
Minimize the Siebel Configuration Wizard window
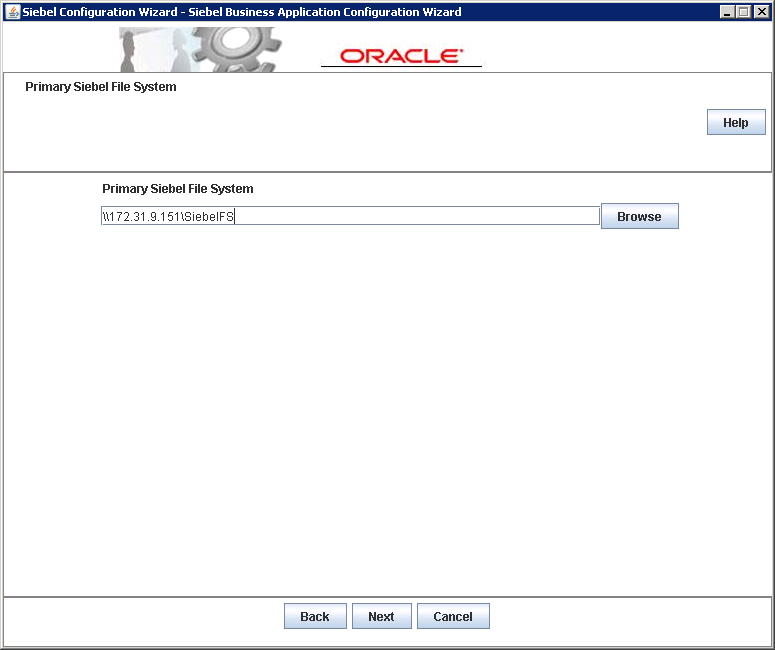[x=727, y=12]
